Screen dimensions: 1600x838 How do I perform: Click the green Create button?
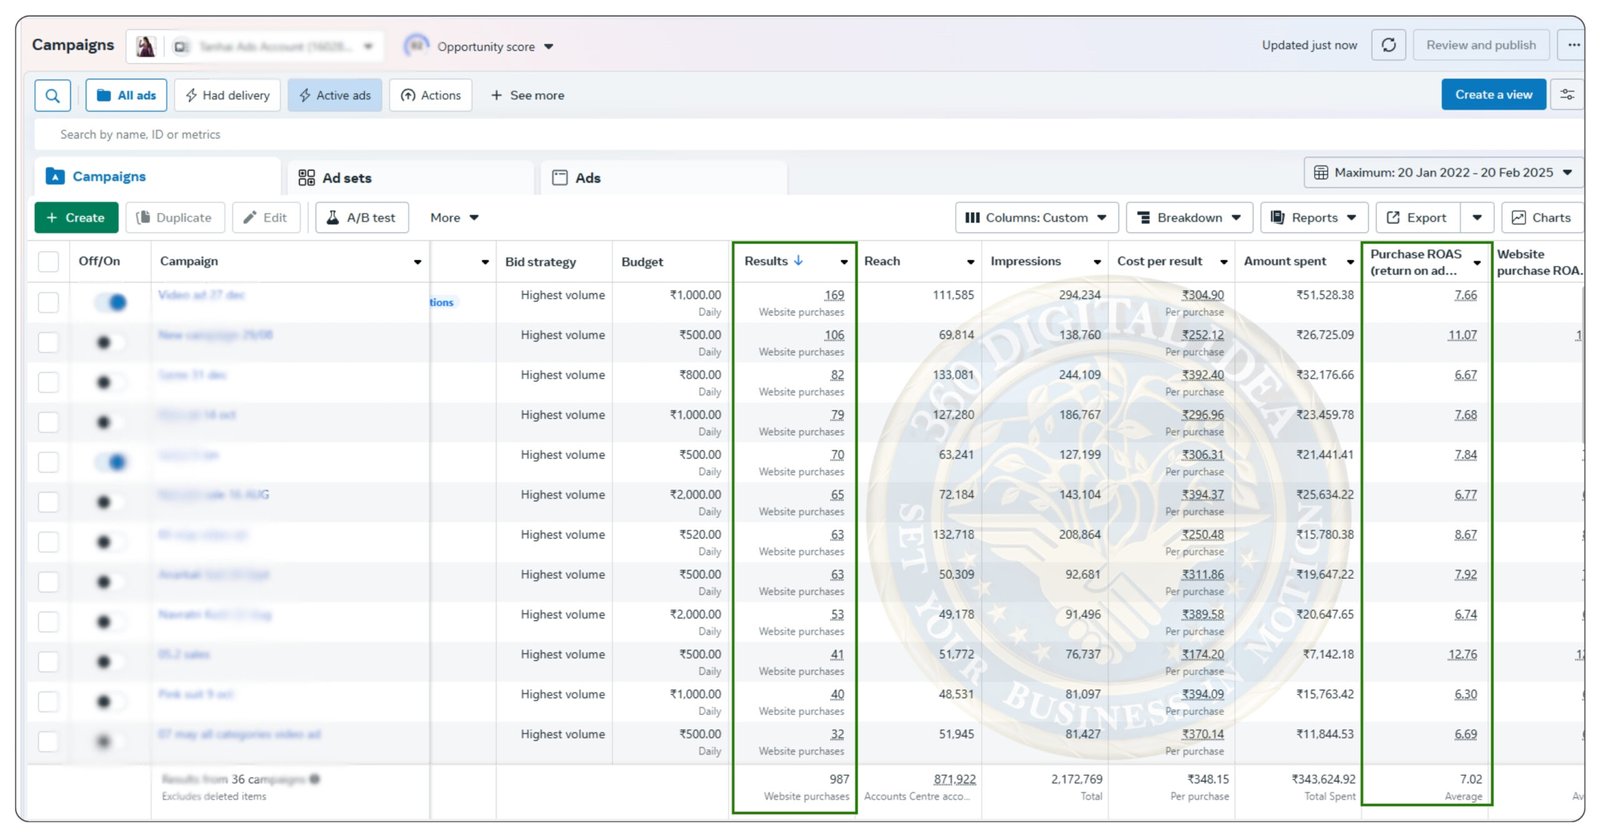point(76,218)
